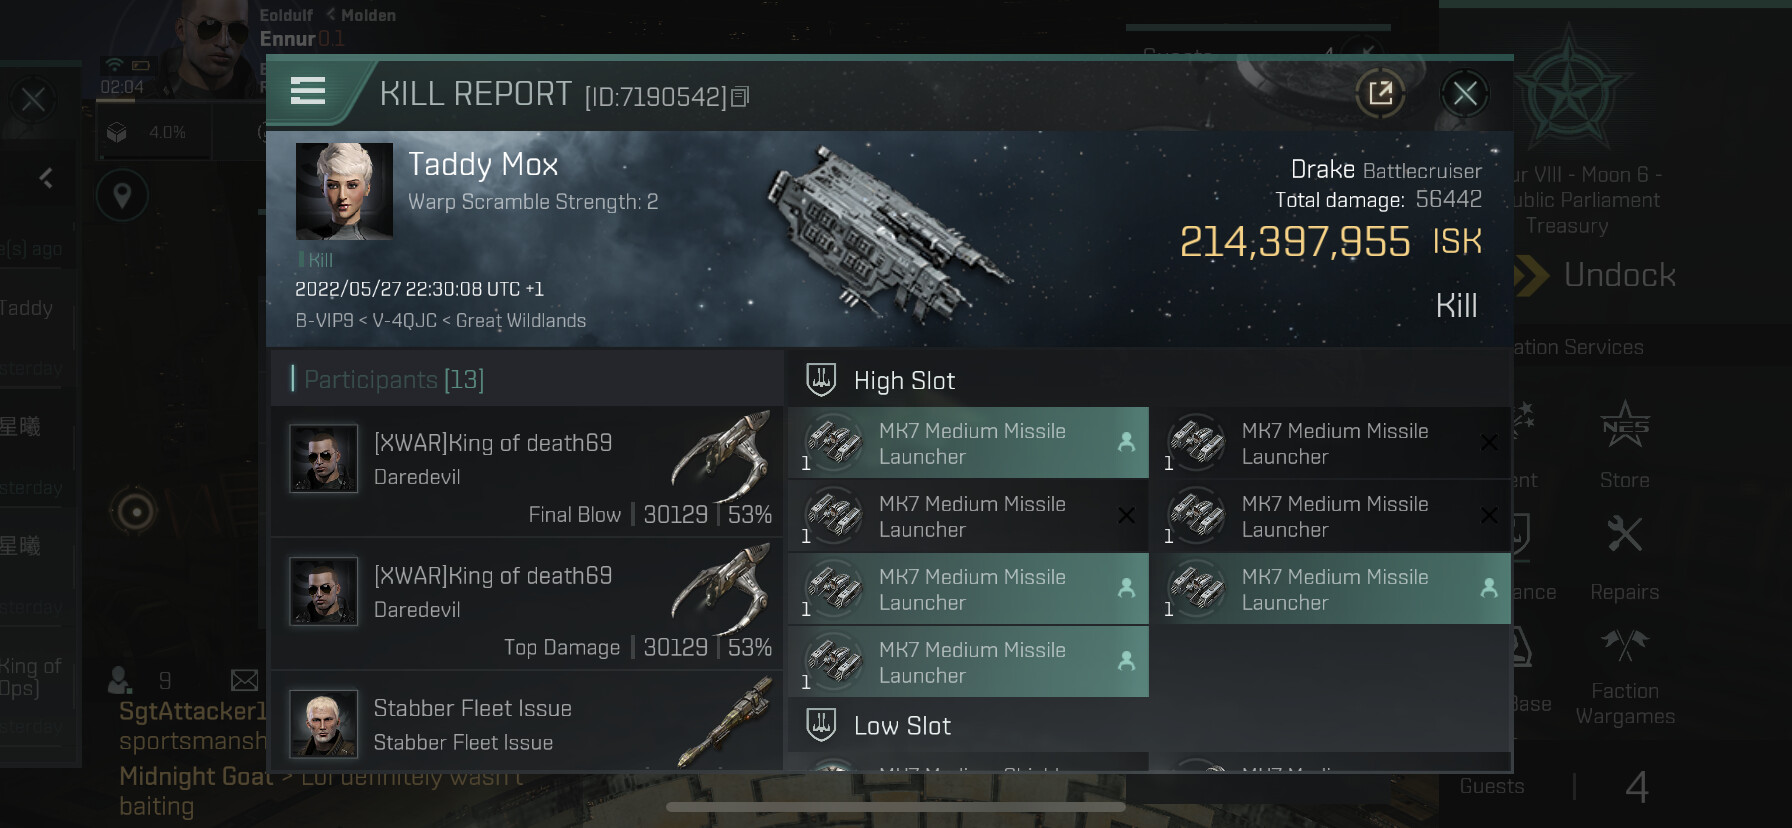
Task: Expand the Low Slot section
Action: pyautogui.click(x=902, y=726)
